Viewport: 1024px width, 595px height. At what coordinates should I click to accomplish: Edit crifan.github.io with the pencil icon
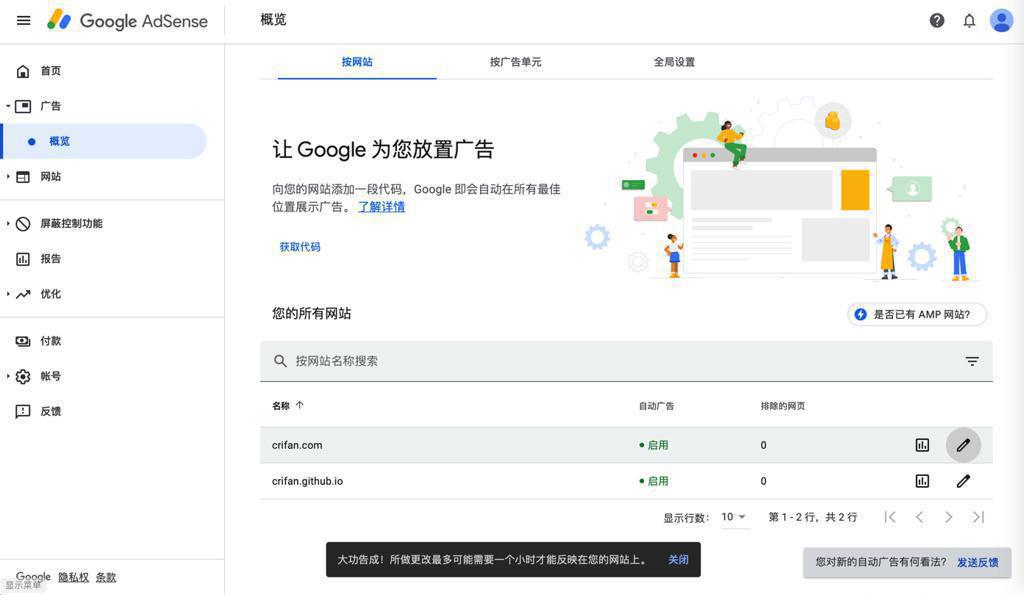[x=963, y=481]
